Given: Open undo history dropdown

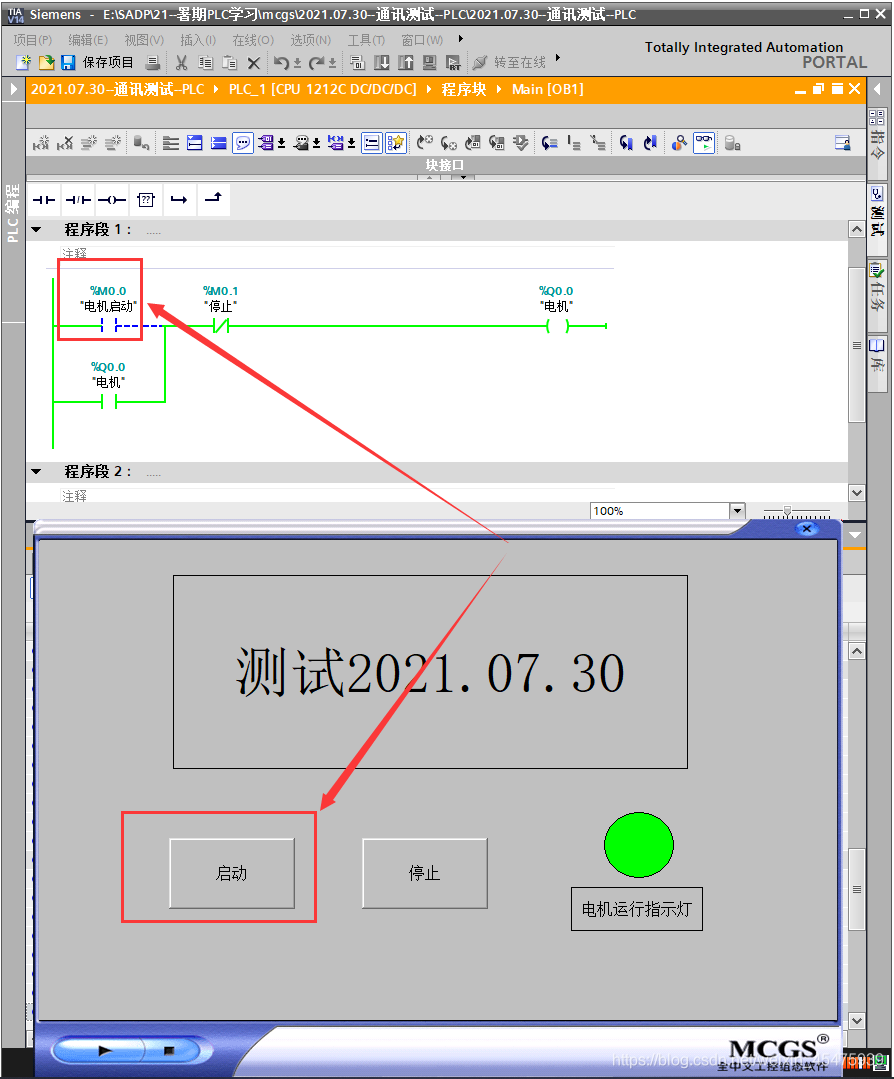Looking at the screenshot, I should 297,64.
